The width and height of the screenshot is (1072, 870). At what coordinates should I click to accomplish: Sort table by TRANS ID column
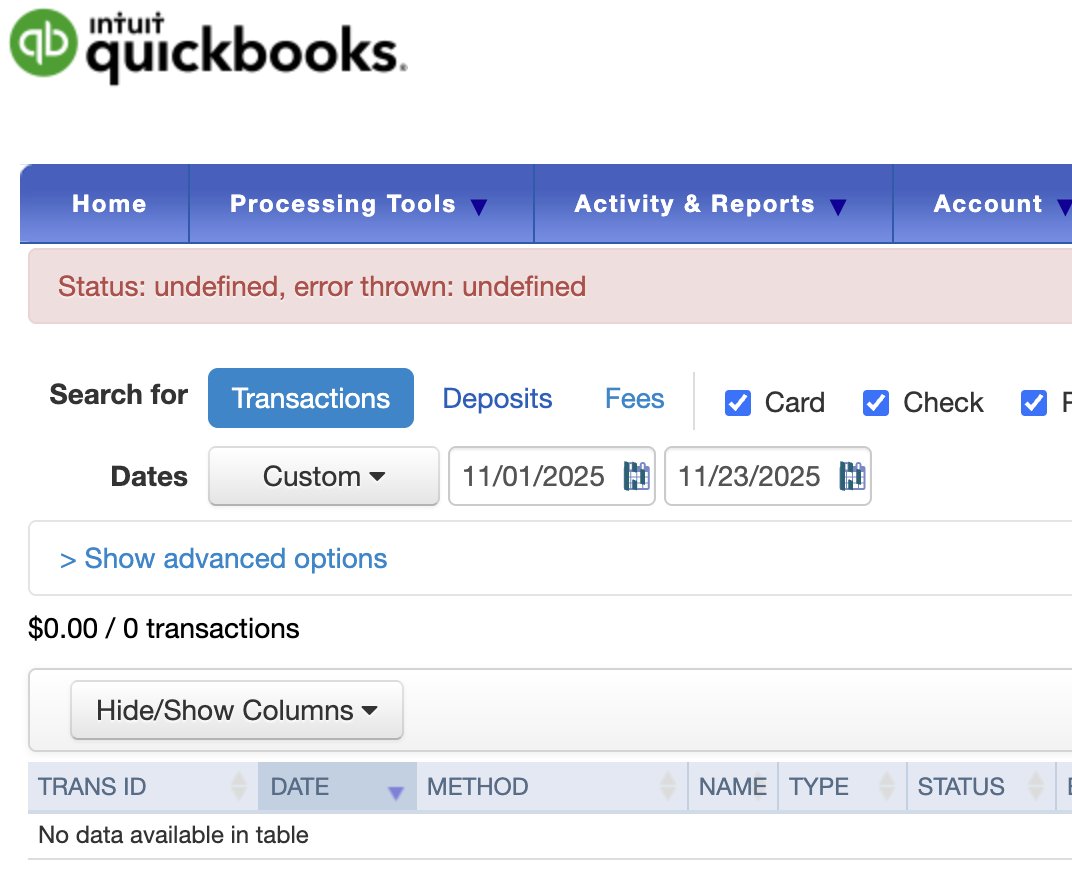(x=143, y=786)
